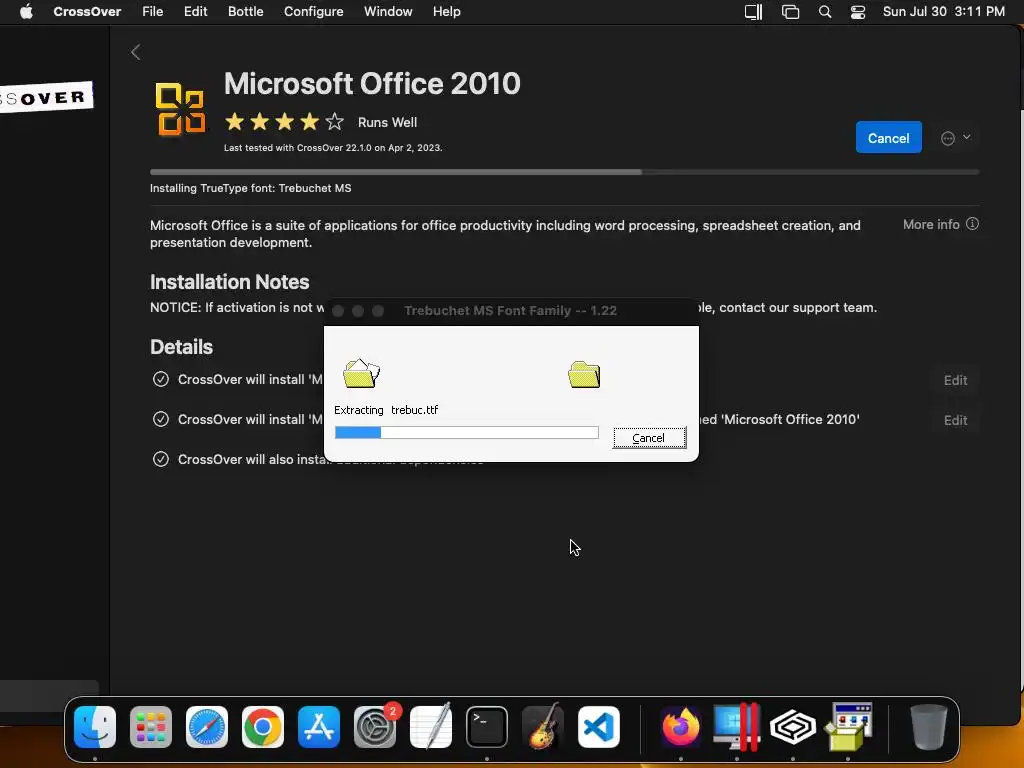Open Spotlight search in menu bar
This screenshot has height=768, width=1024.
point(825,12)
